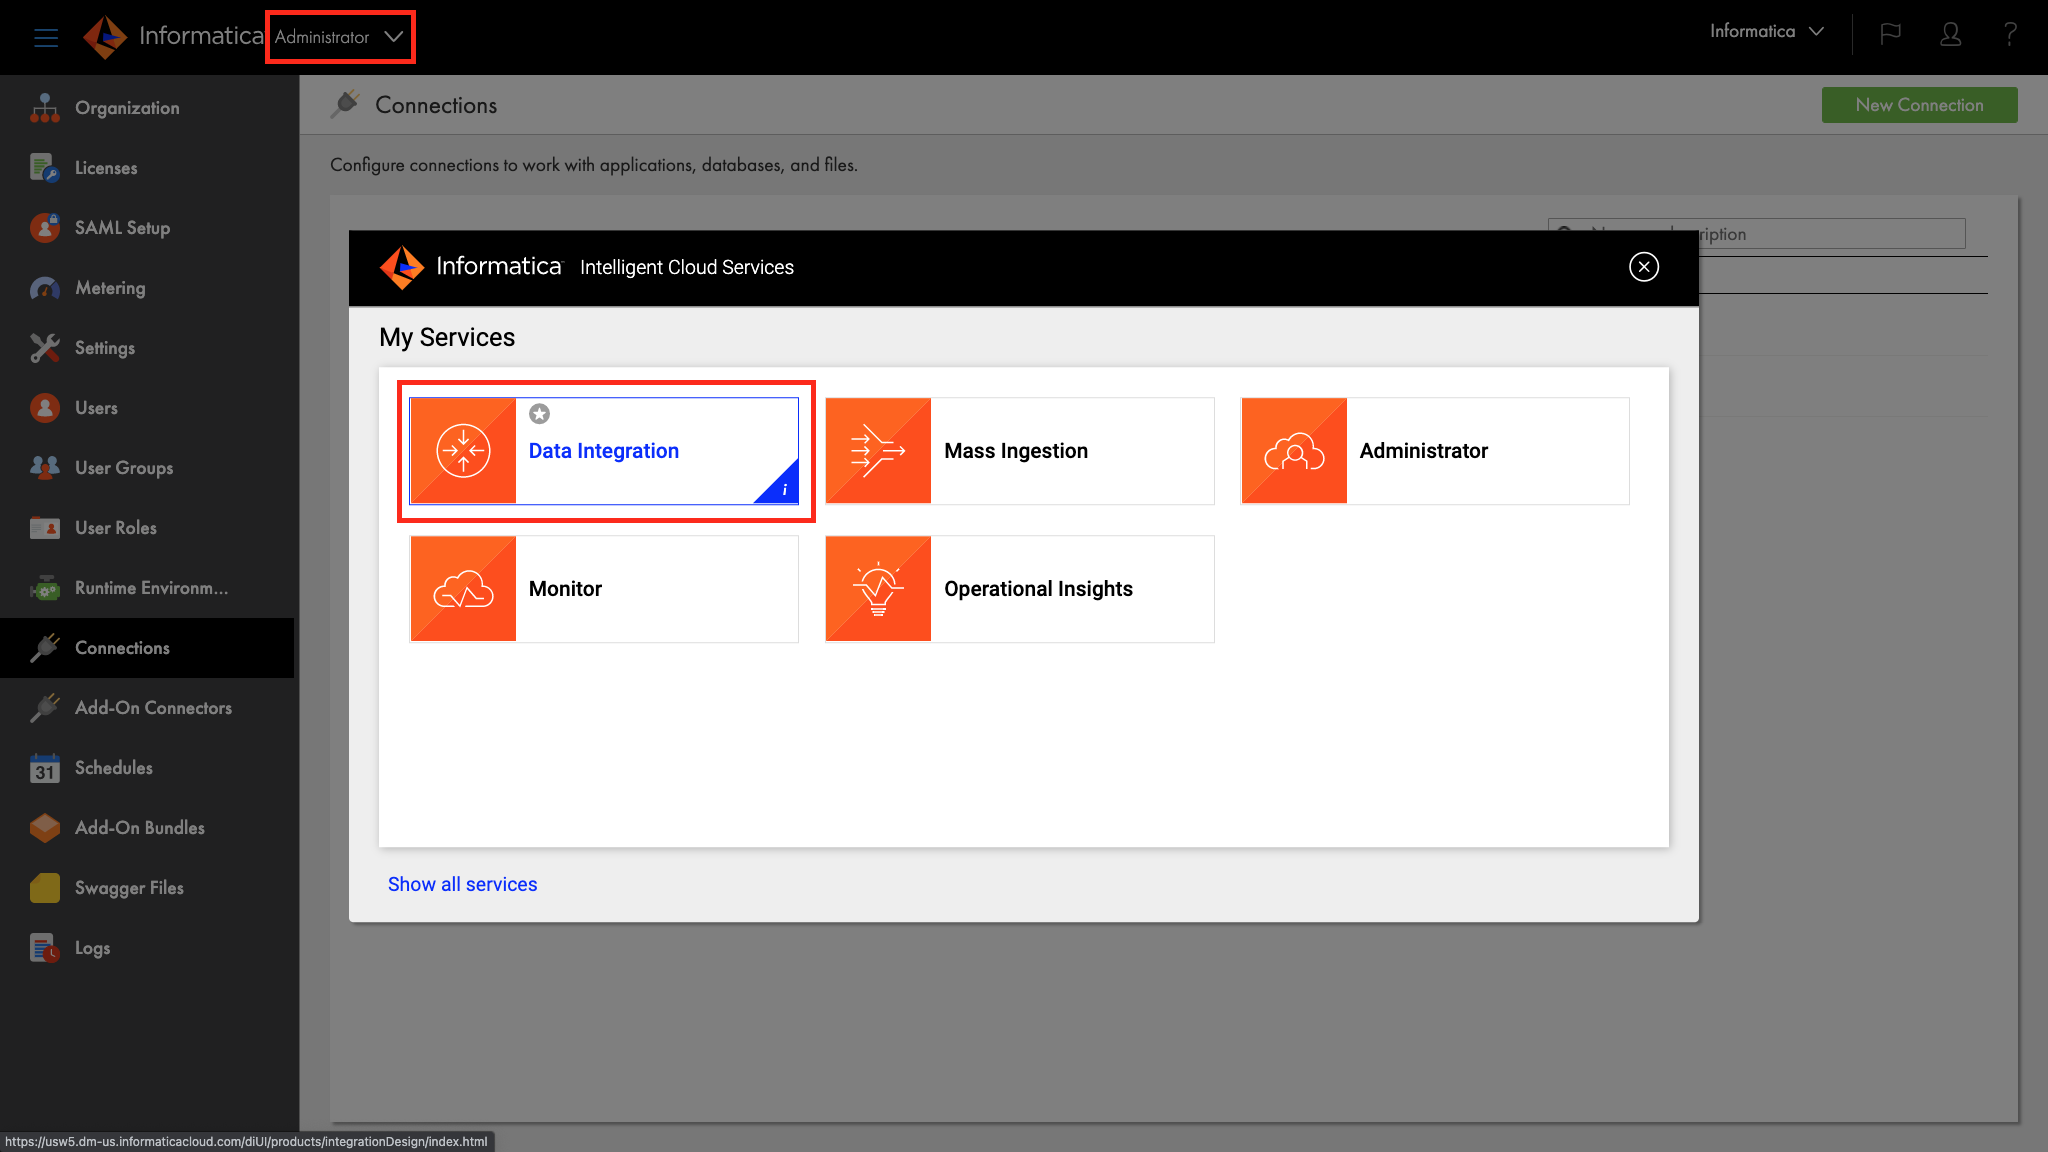Select Connections in the sidebar
This screenshot has height=1152, width=2048.
click(x=147, y=648)
